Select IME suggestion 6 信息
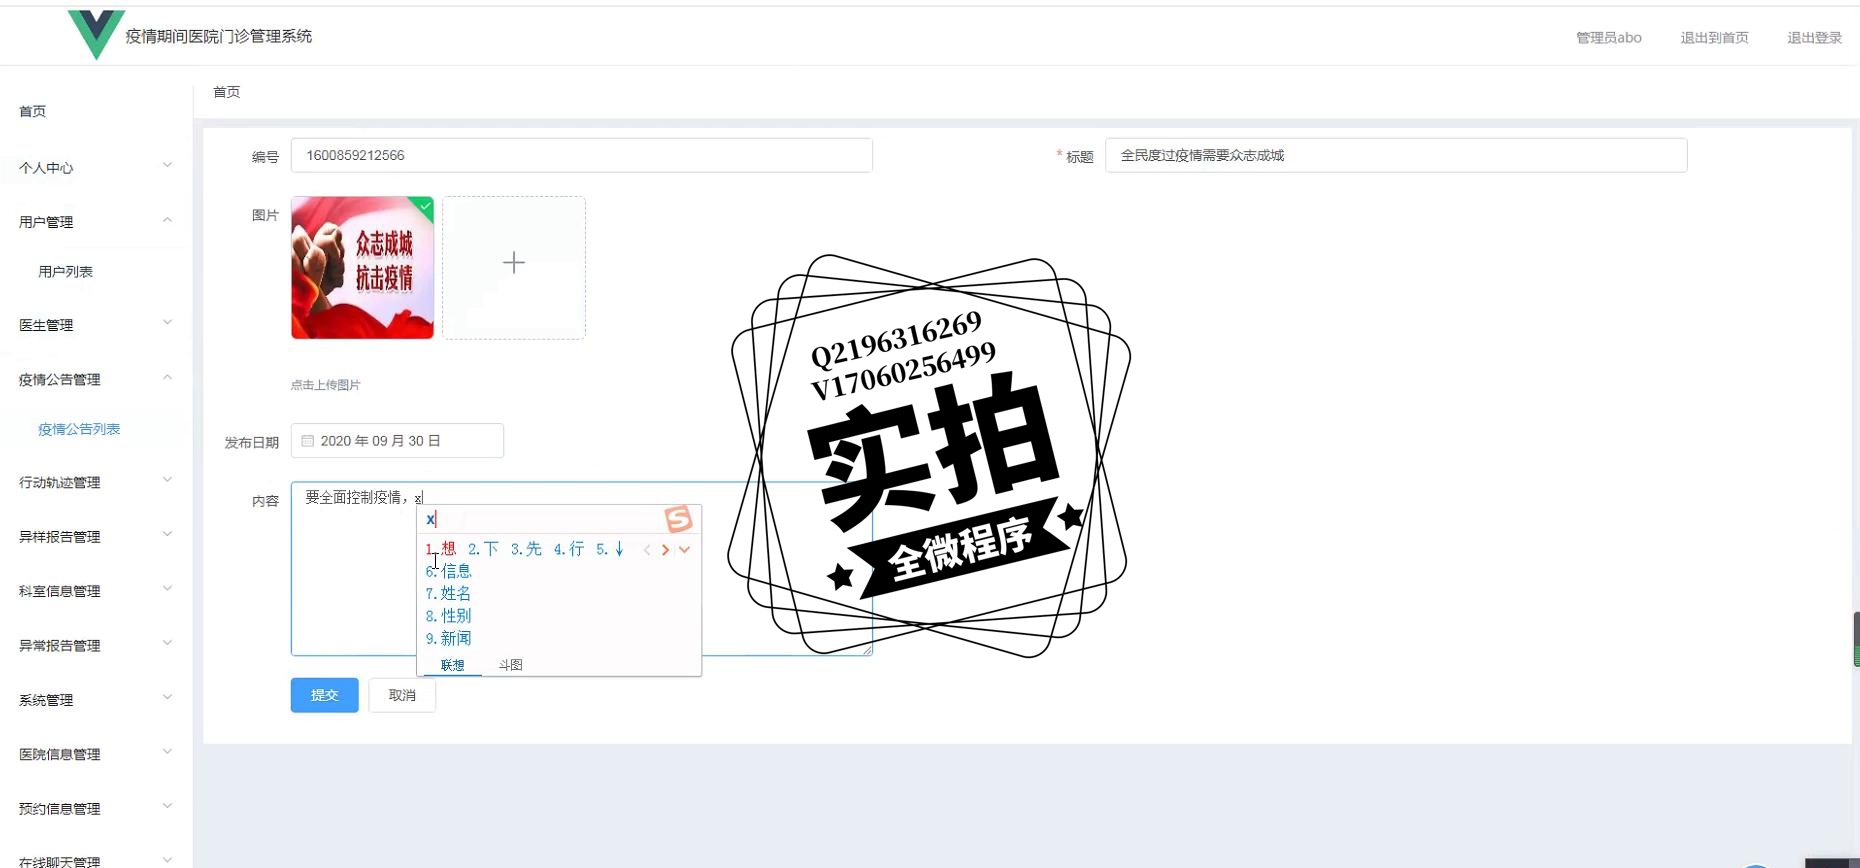This screenshot has height=868, width=1860. (x=449, y=571)
